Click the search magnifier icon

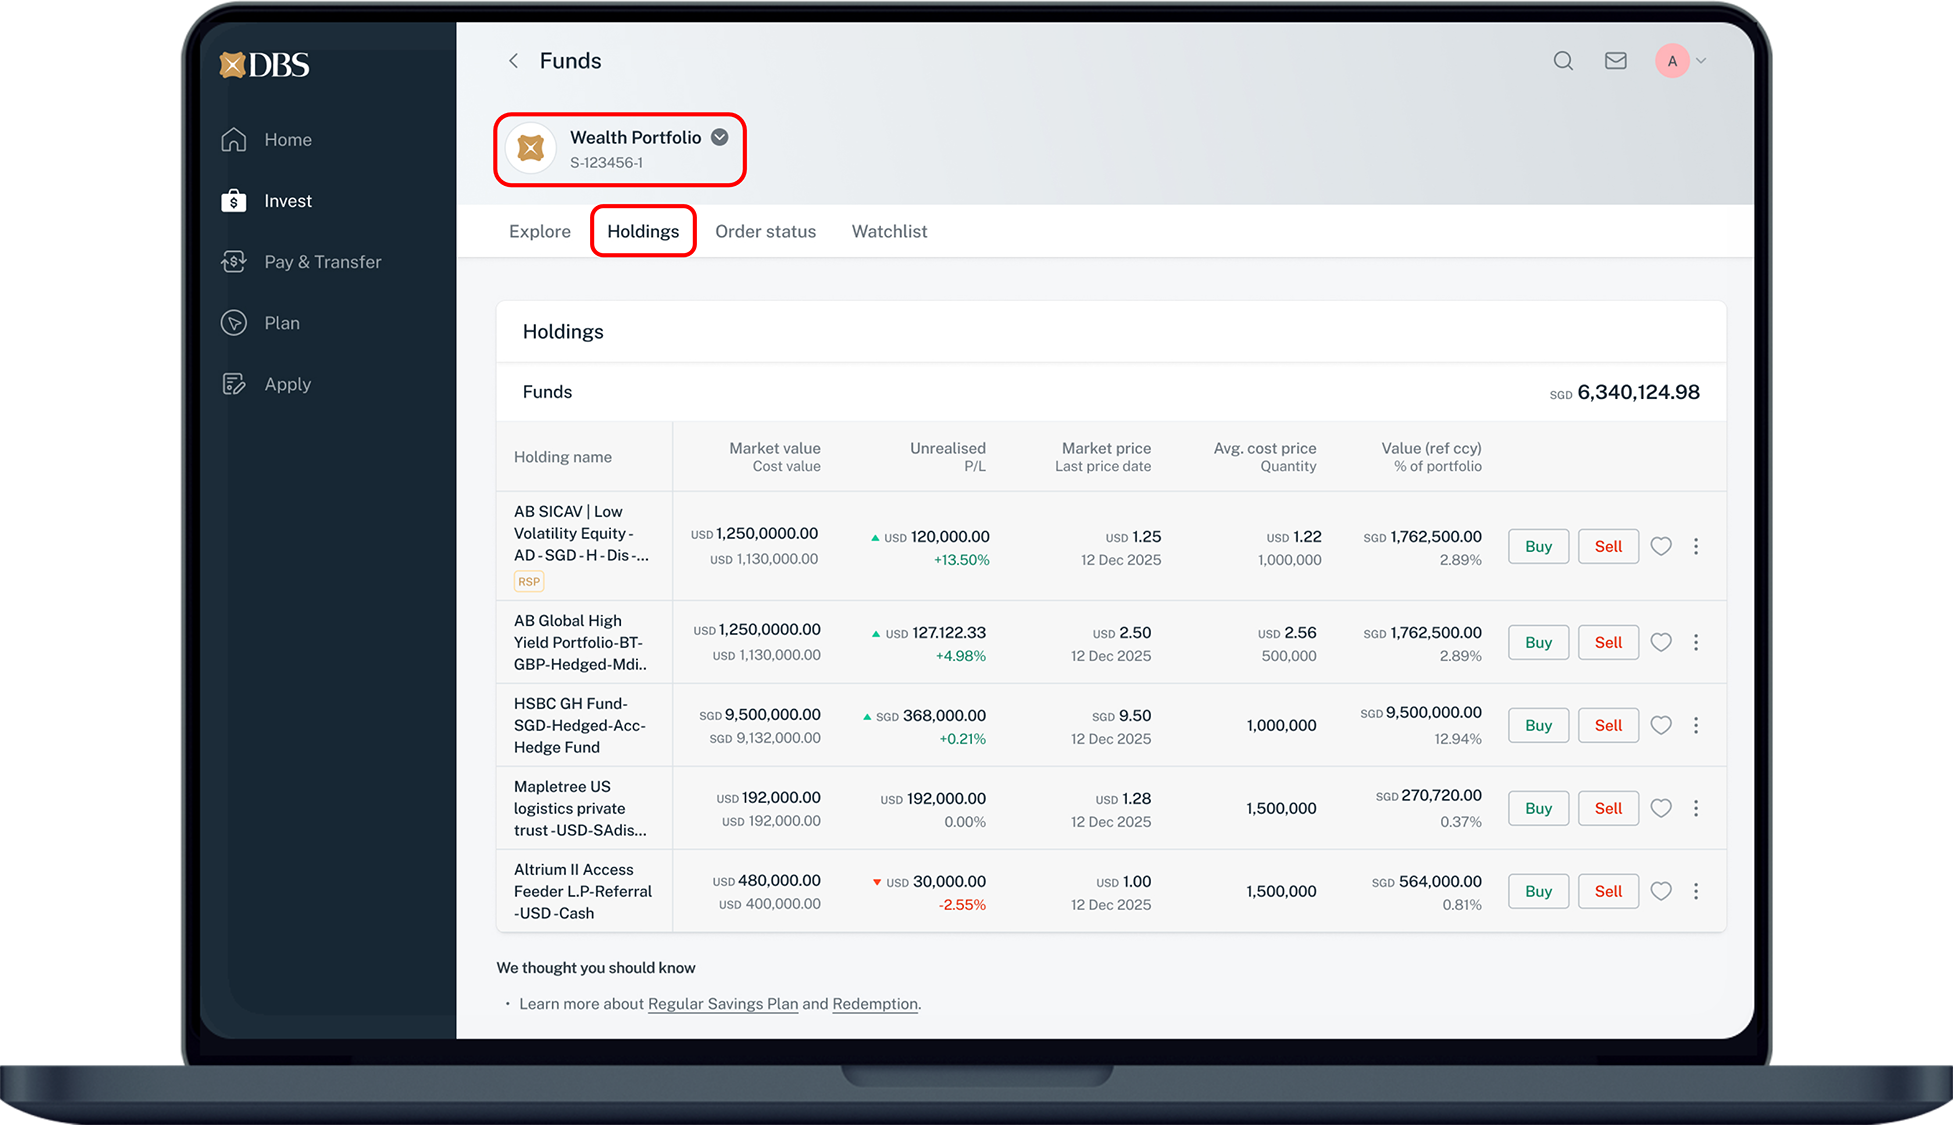point(1563,61)
